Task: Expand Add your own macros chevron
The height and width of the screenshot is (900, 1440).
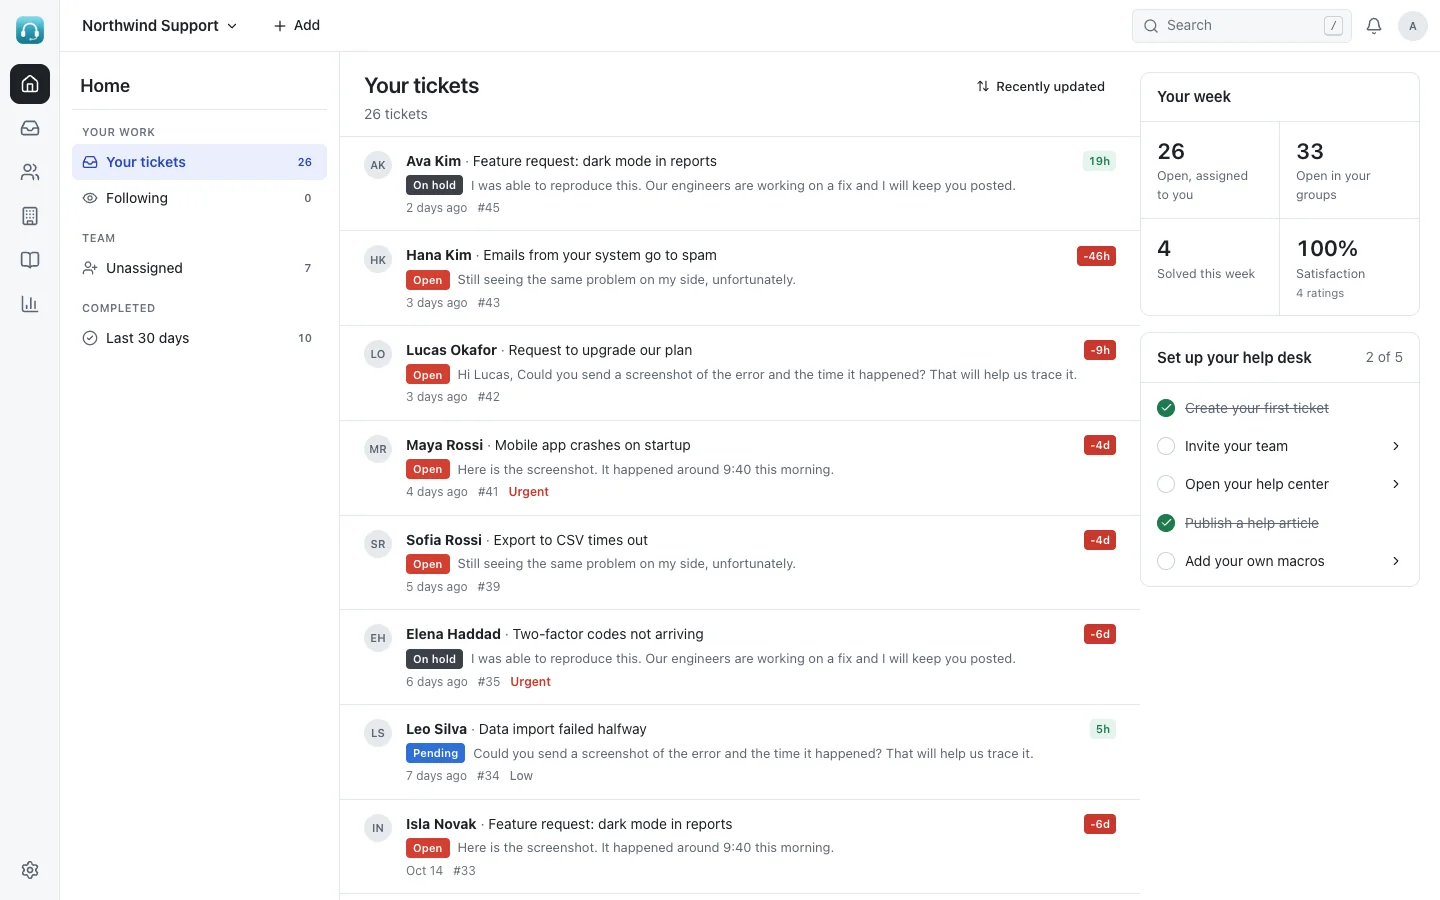Action: (1396, 561)
